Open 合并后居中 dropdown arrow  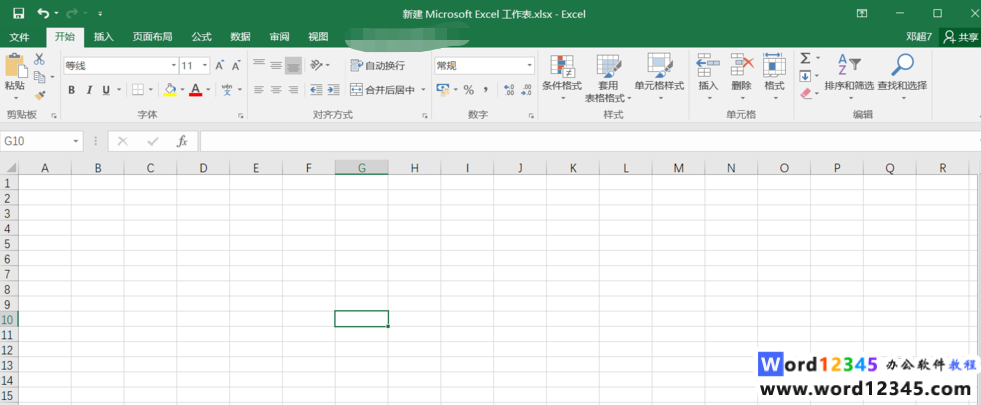(423, 90)
